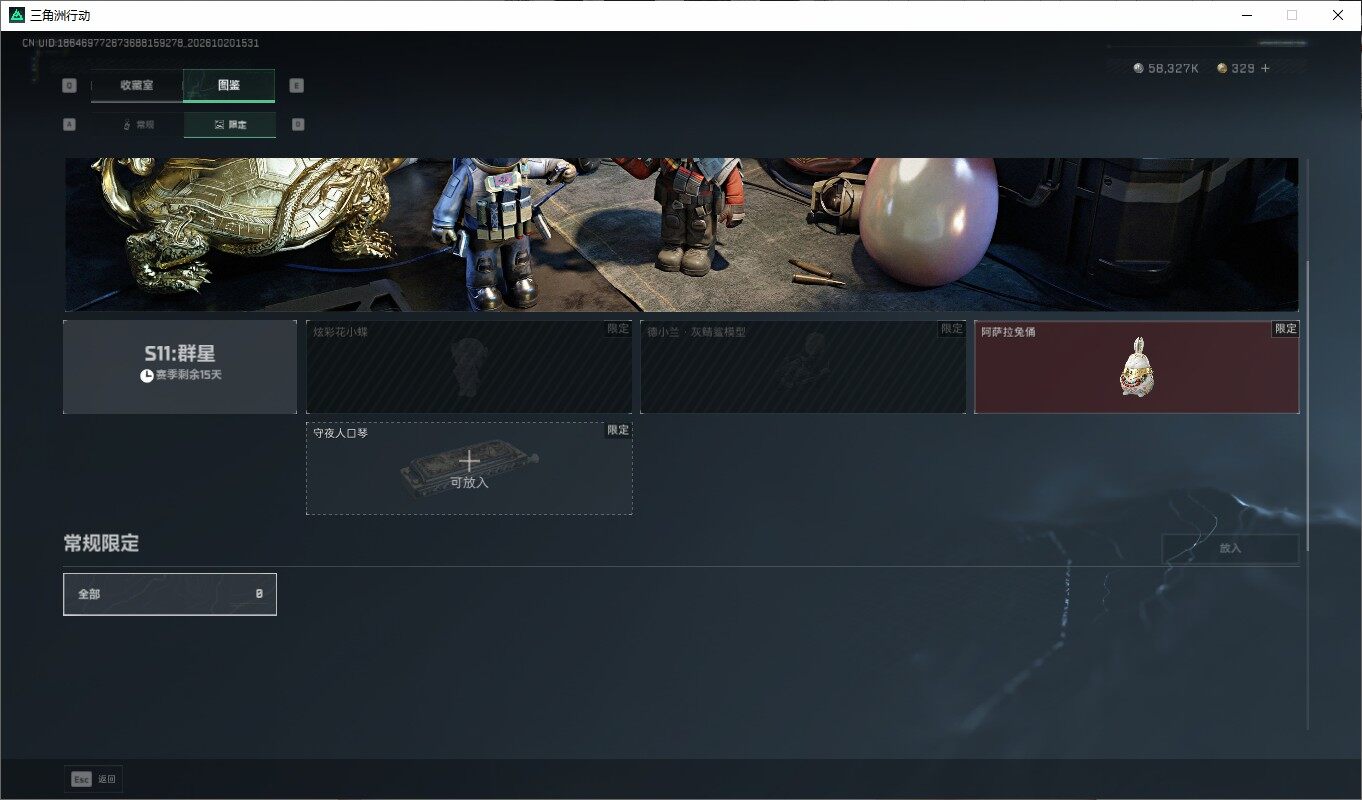Click the CN UID text
The width and height of the screenshot is (1362, 800).
tap(141, 43)
